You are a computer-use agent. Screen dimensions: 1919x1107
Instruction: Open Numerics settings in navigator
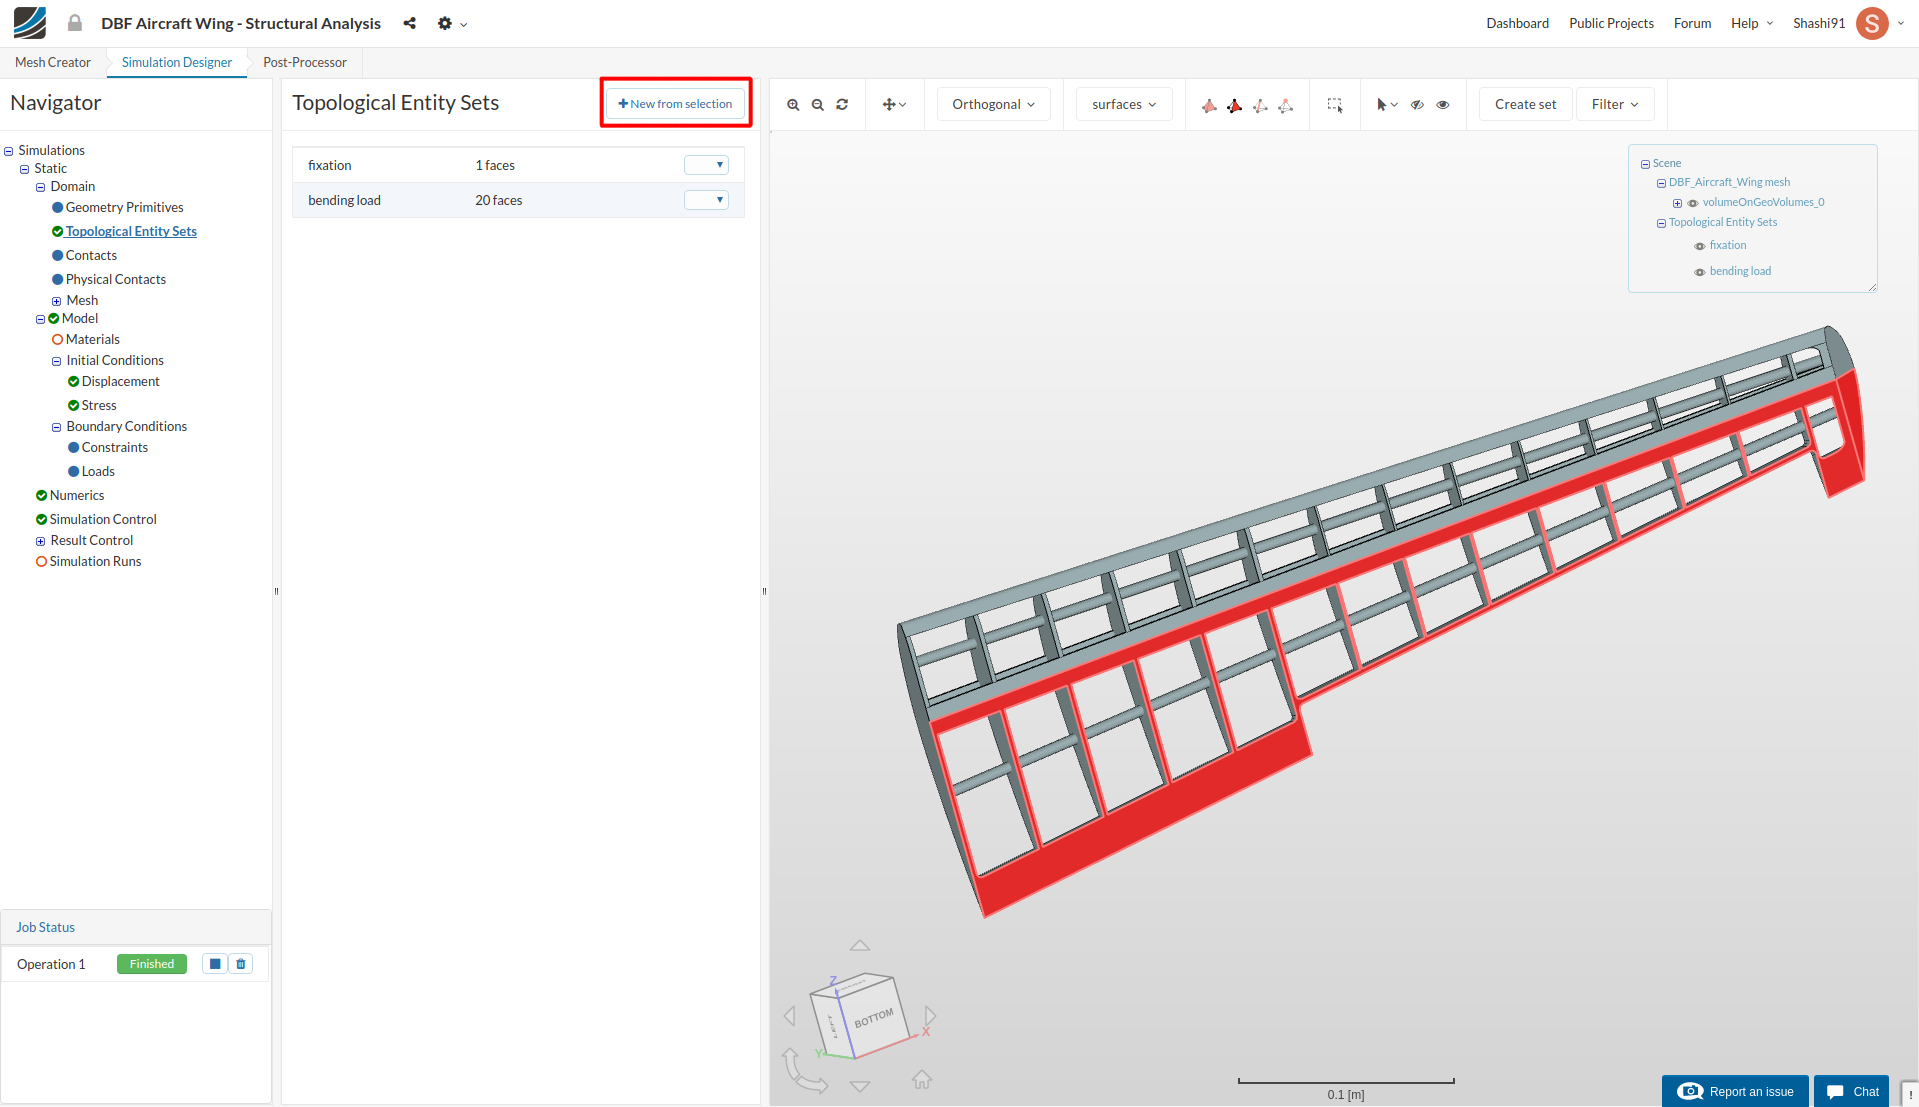(x=76, y=495)
